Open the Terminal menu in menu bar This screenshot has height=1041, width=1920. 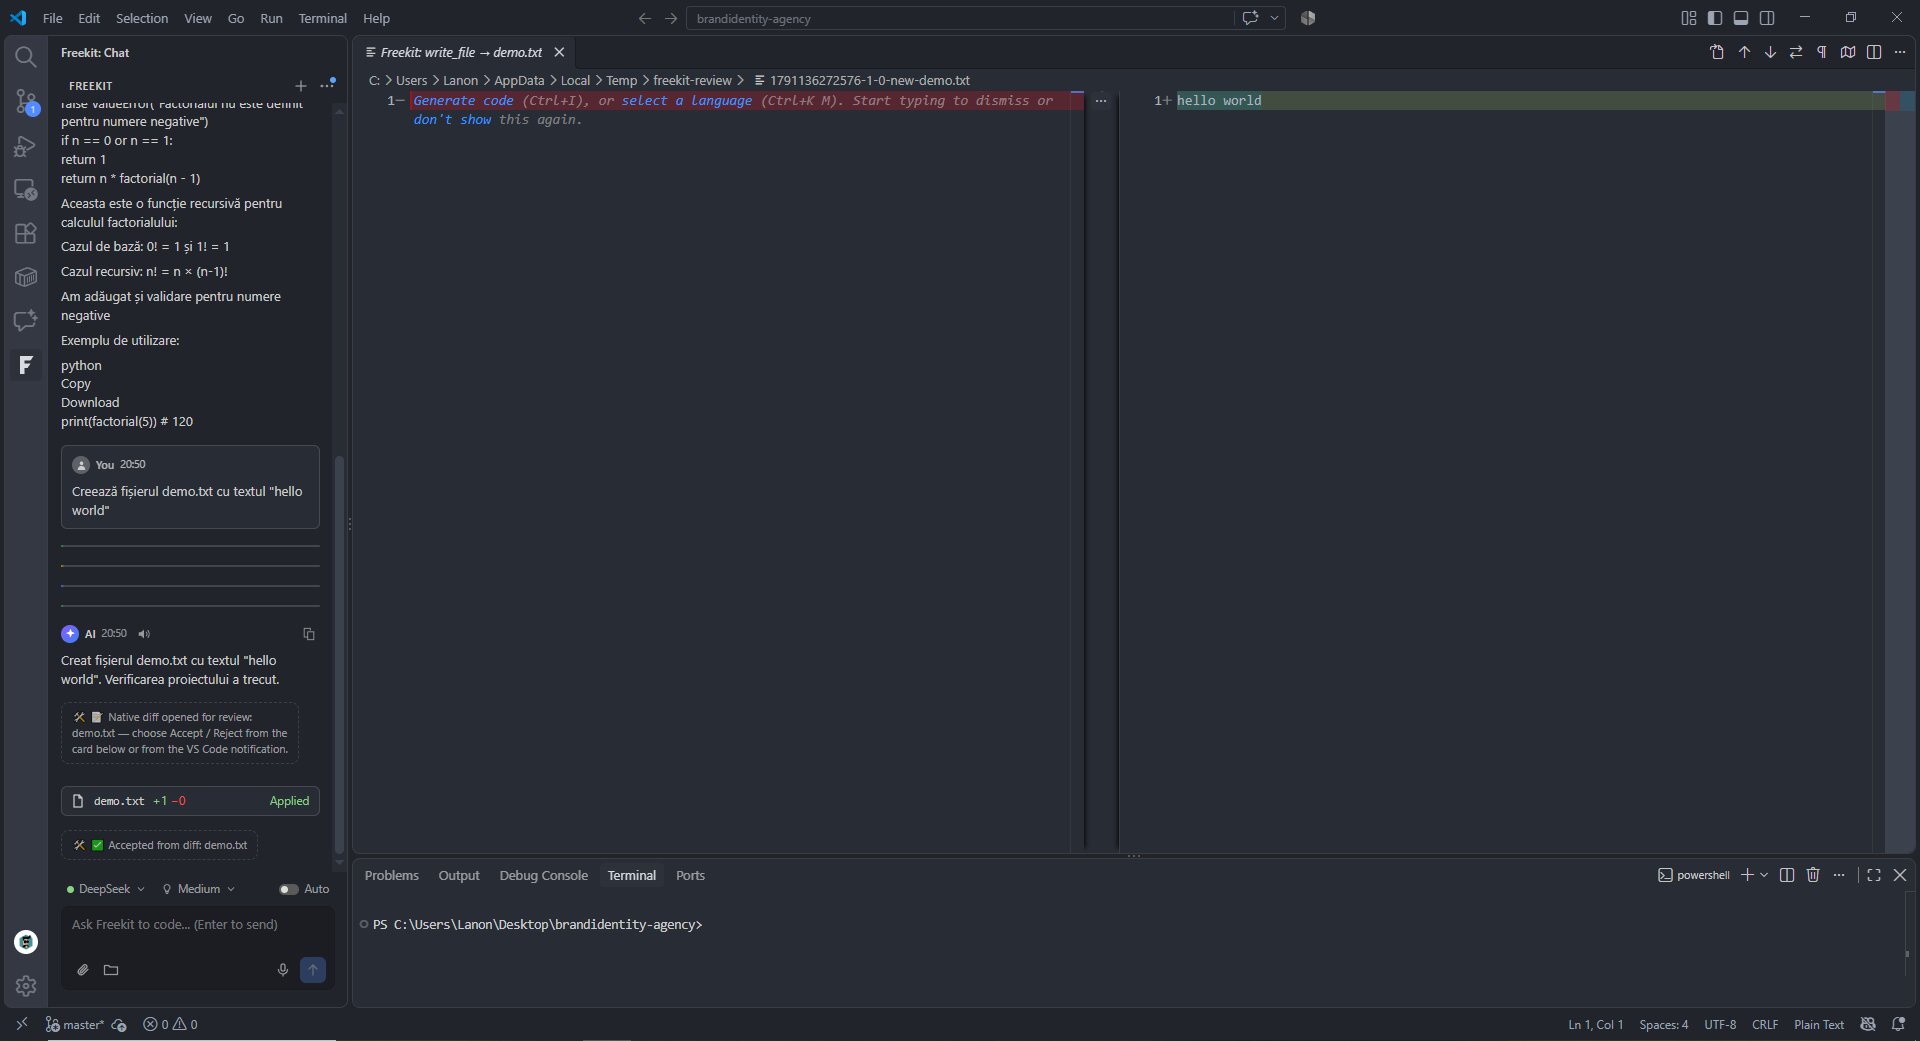point(322,18)
